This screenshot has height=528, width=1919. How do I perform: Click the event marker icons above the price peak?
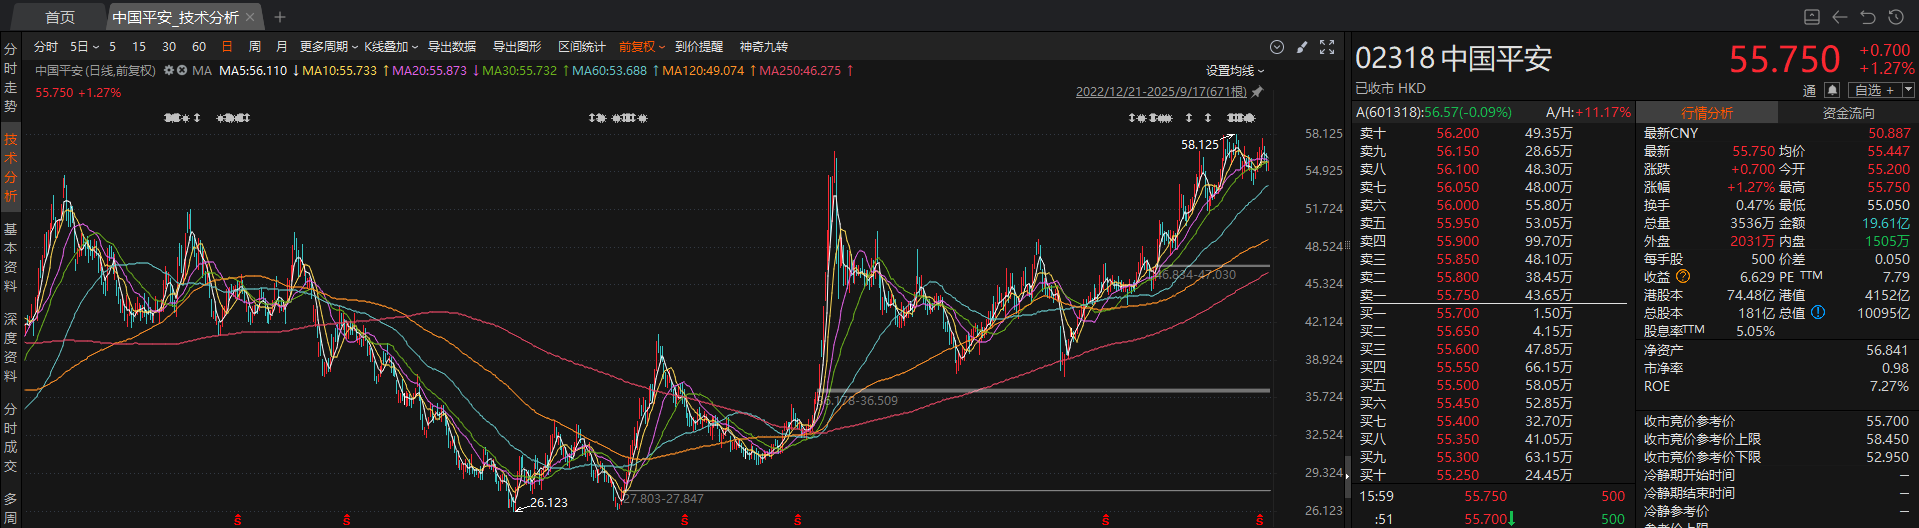tap(1242, 118)
